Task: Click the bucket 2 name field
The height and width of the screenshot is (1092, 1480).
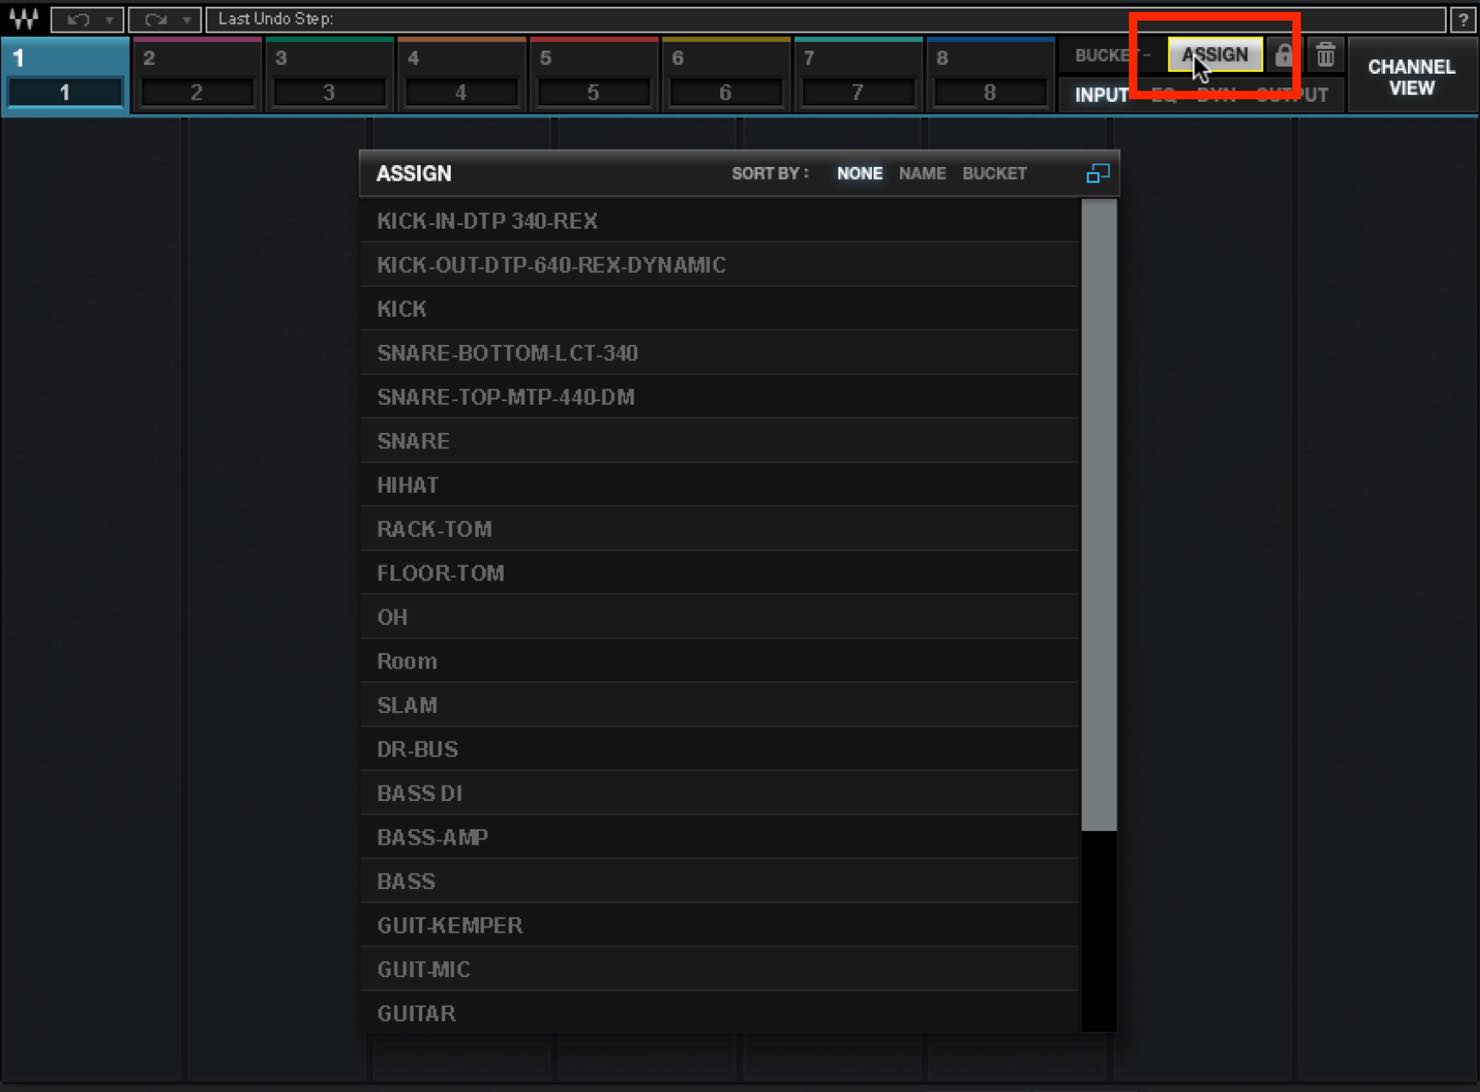Action: click(197, 93)
